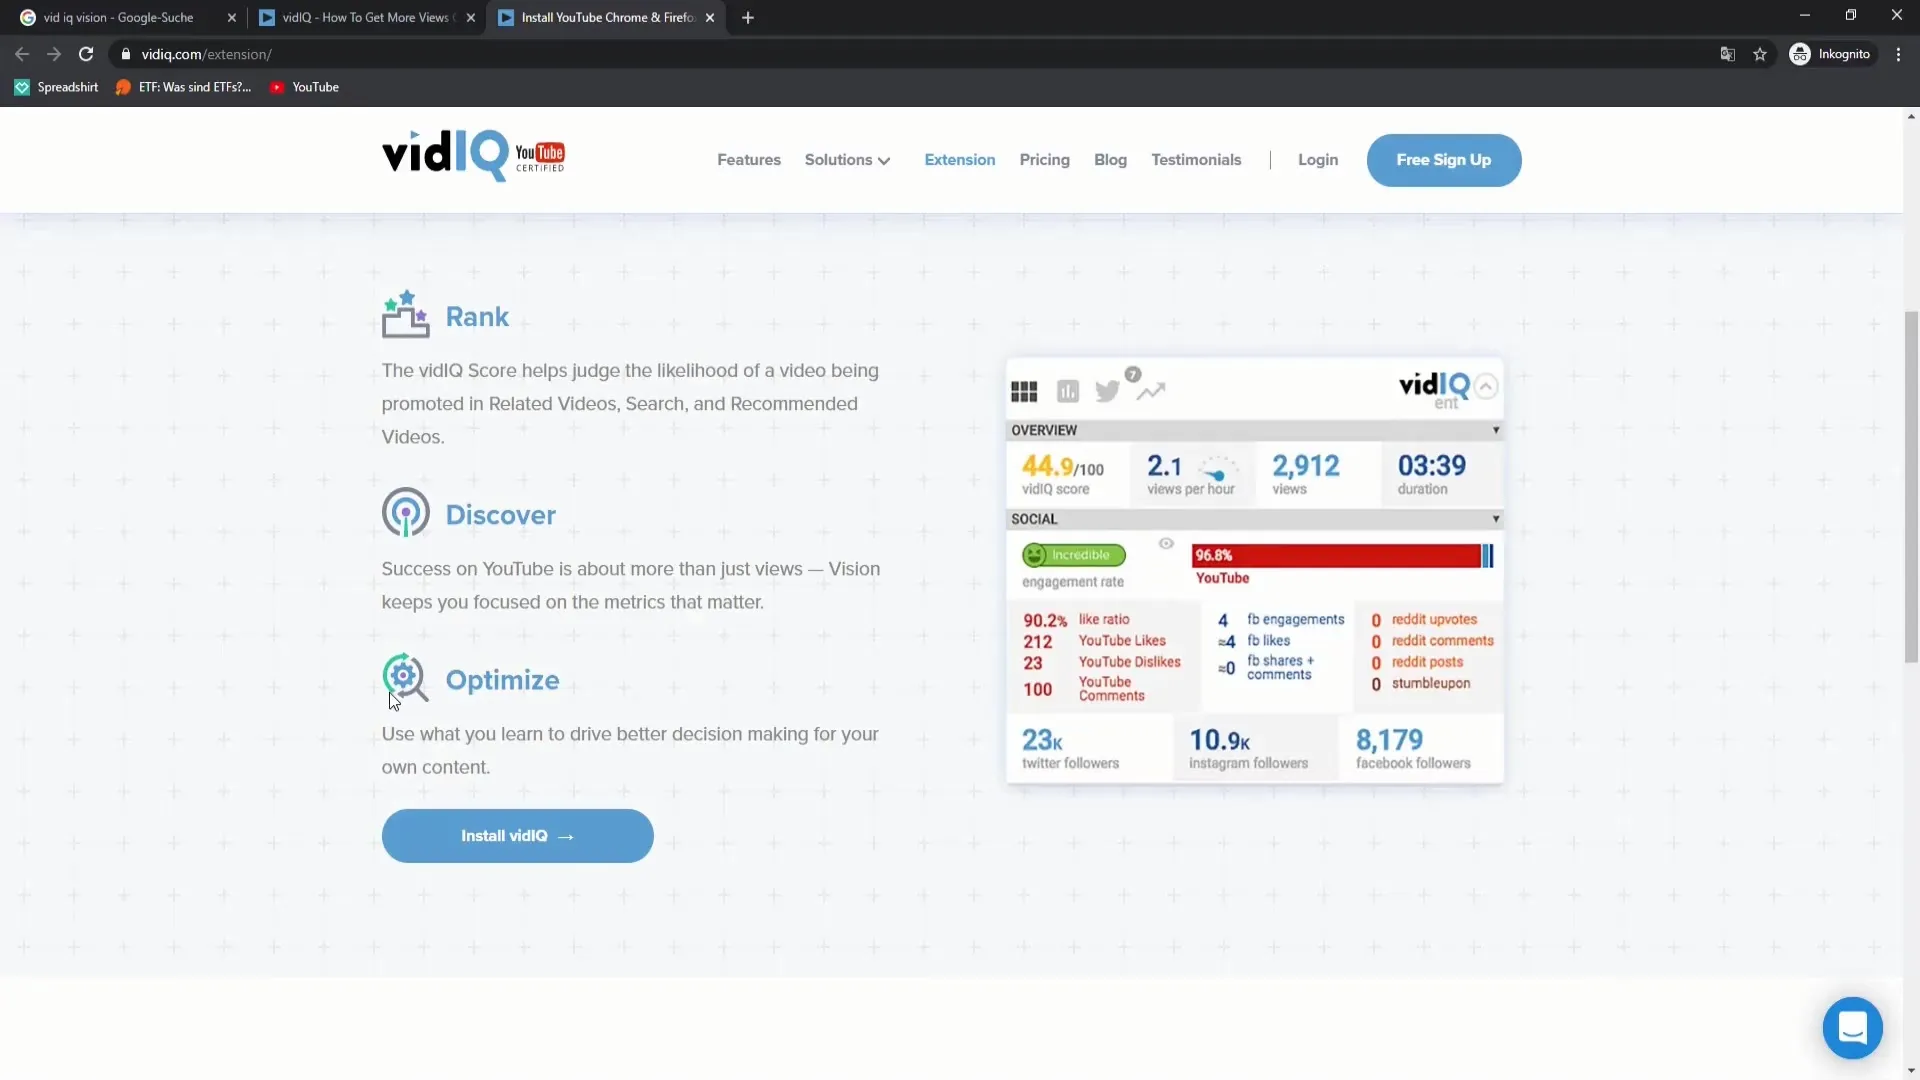Click the translate page icon
1920x1080 pixels.
coord(1727,54)
